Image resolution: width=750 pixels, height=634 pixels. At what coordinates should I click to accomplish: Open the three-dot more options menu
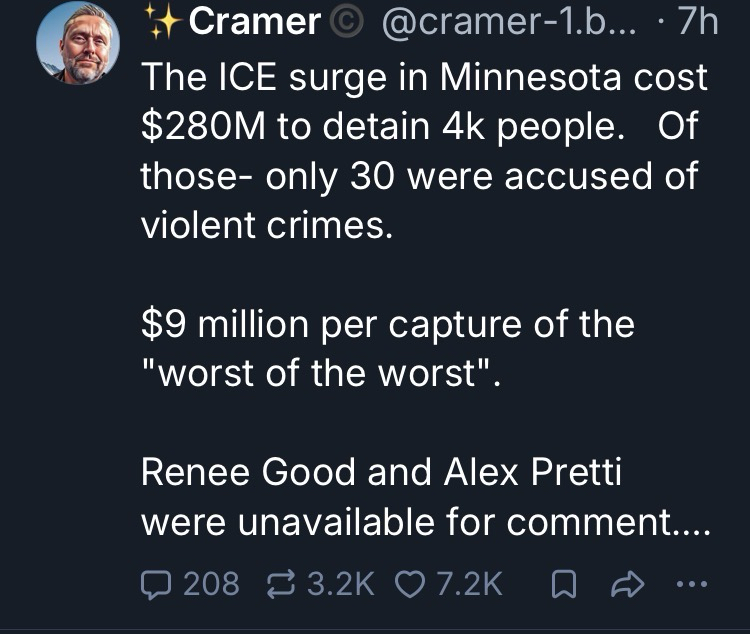[692, 584]
